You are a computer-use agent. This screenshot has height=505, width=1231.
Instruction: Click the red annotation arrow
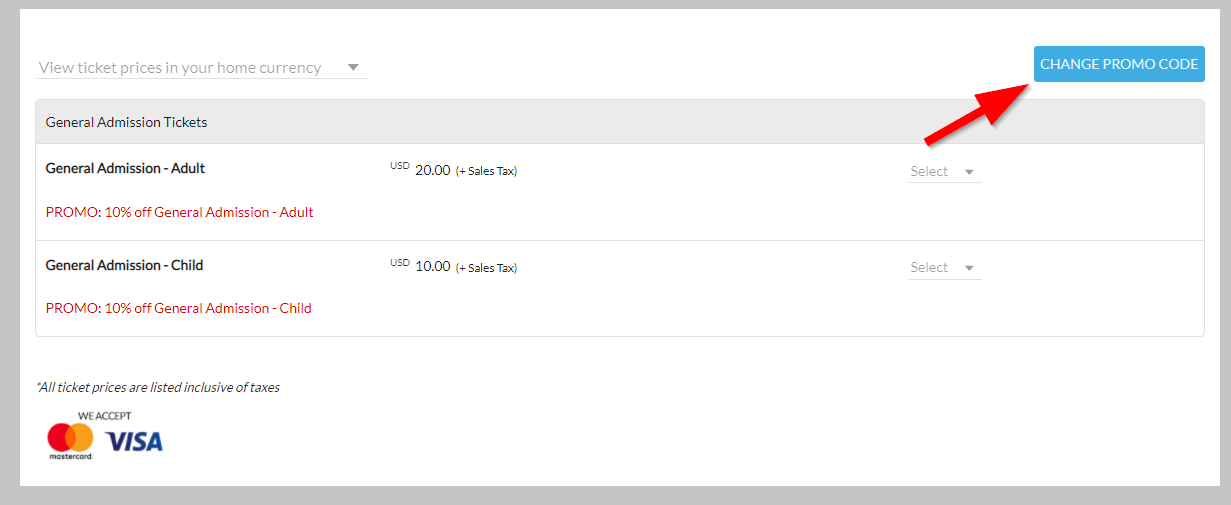pyautogui.click(x=977, y=112)
